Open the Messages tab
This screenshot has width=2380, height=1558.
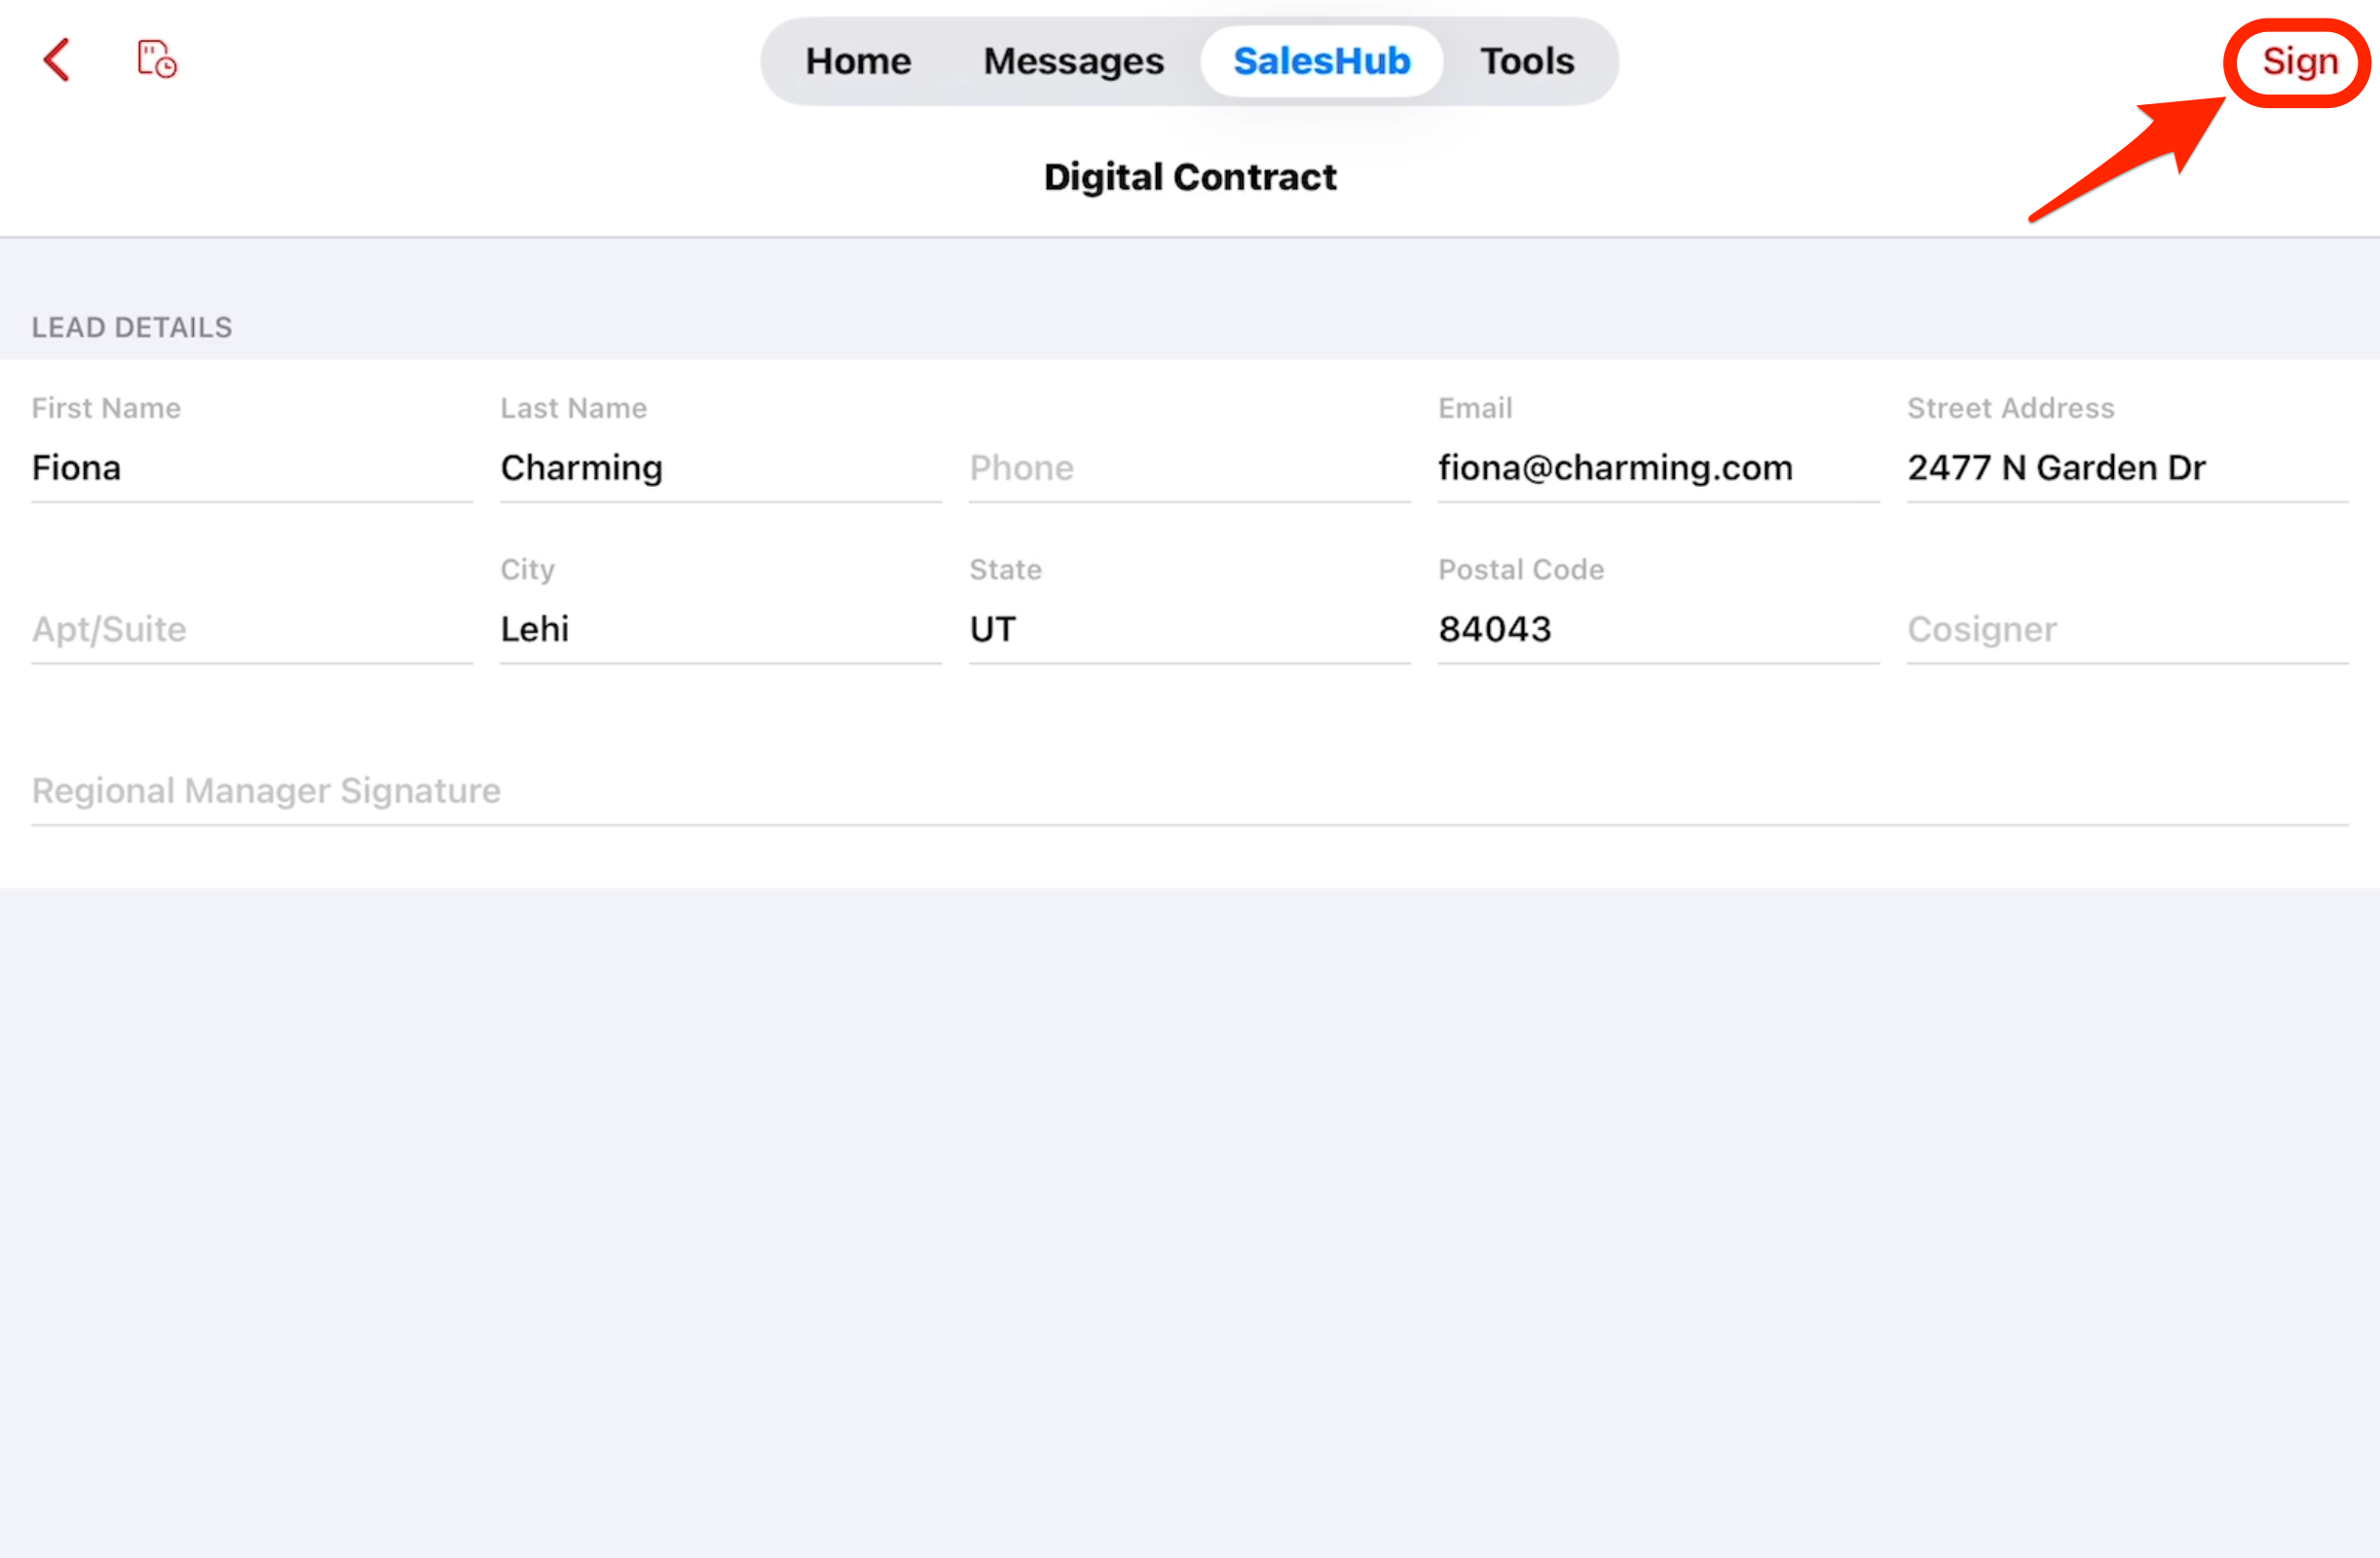coord(1073,61)
